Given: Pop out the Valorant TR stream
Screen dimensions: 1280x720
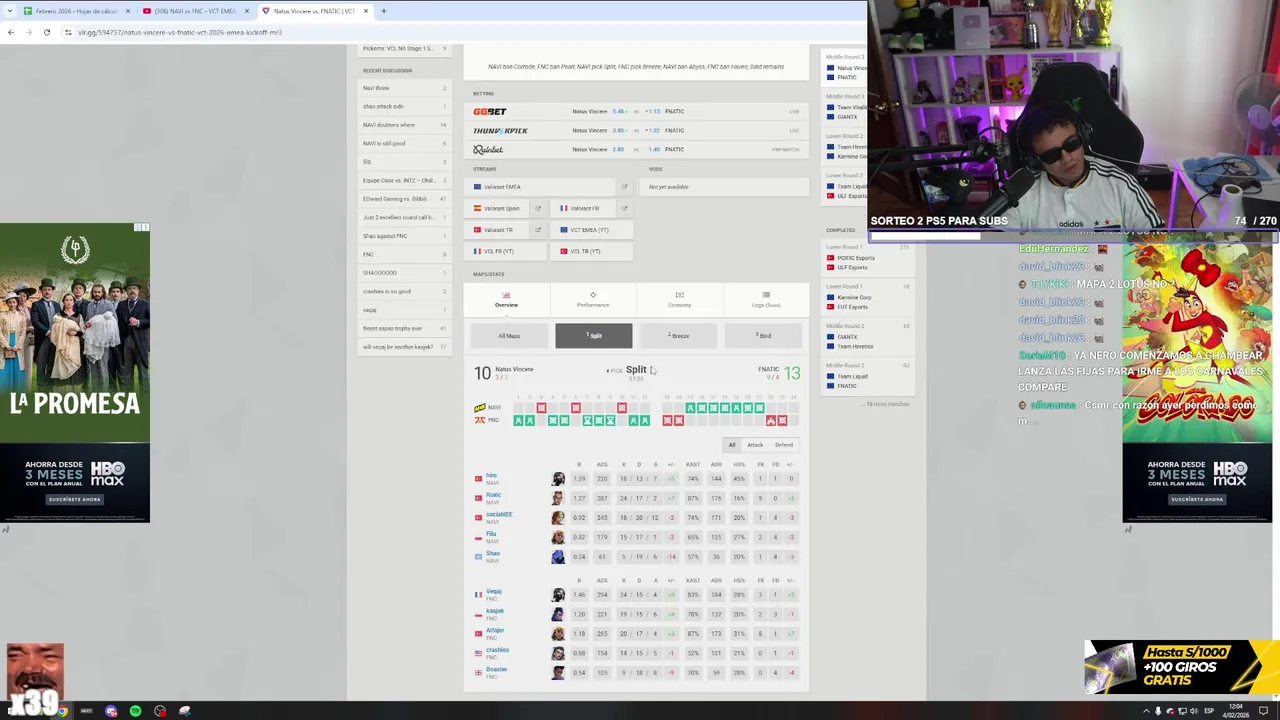Looking at the screenshot, I should pyautogui.click(x=538, y=230).
